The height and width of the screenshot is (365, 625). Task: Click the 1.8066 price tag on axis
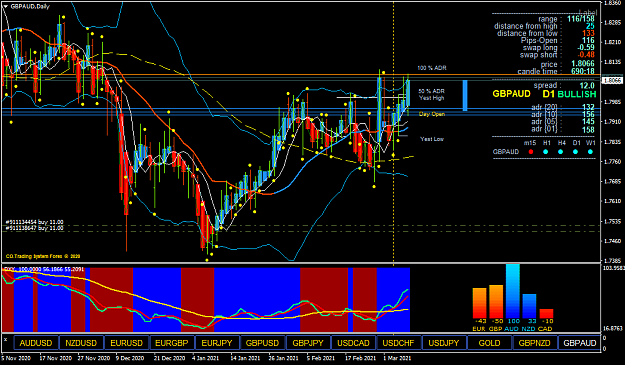pyautogui.click(x=613, y=80)
